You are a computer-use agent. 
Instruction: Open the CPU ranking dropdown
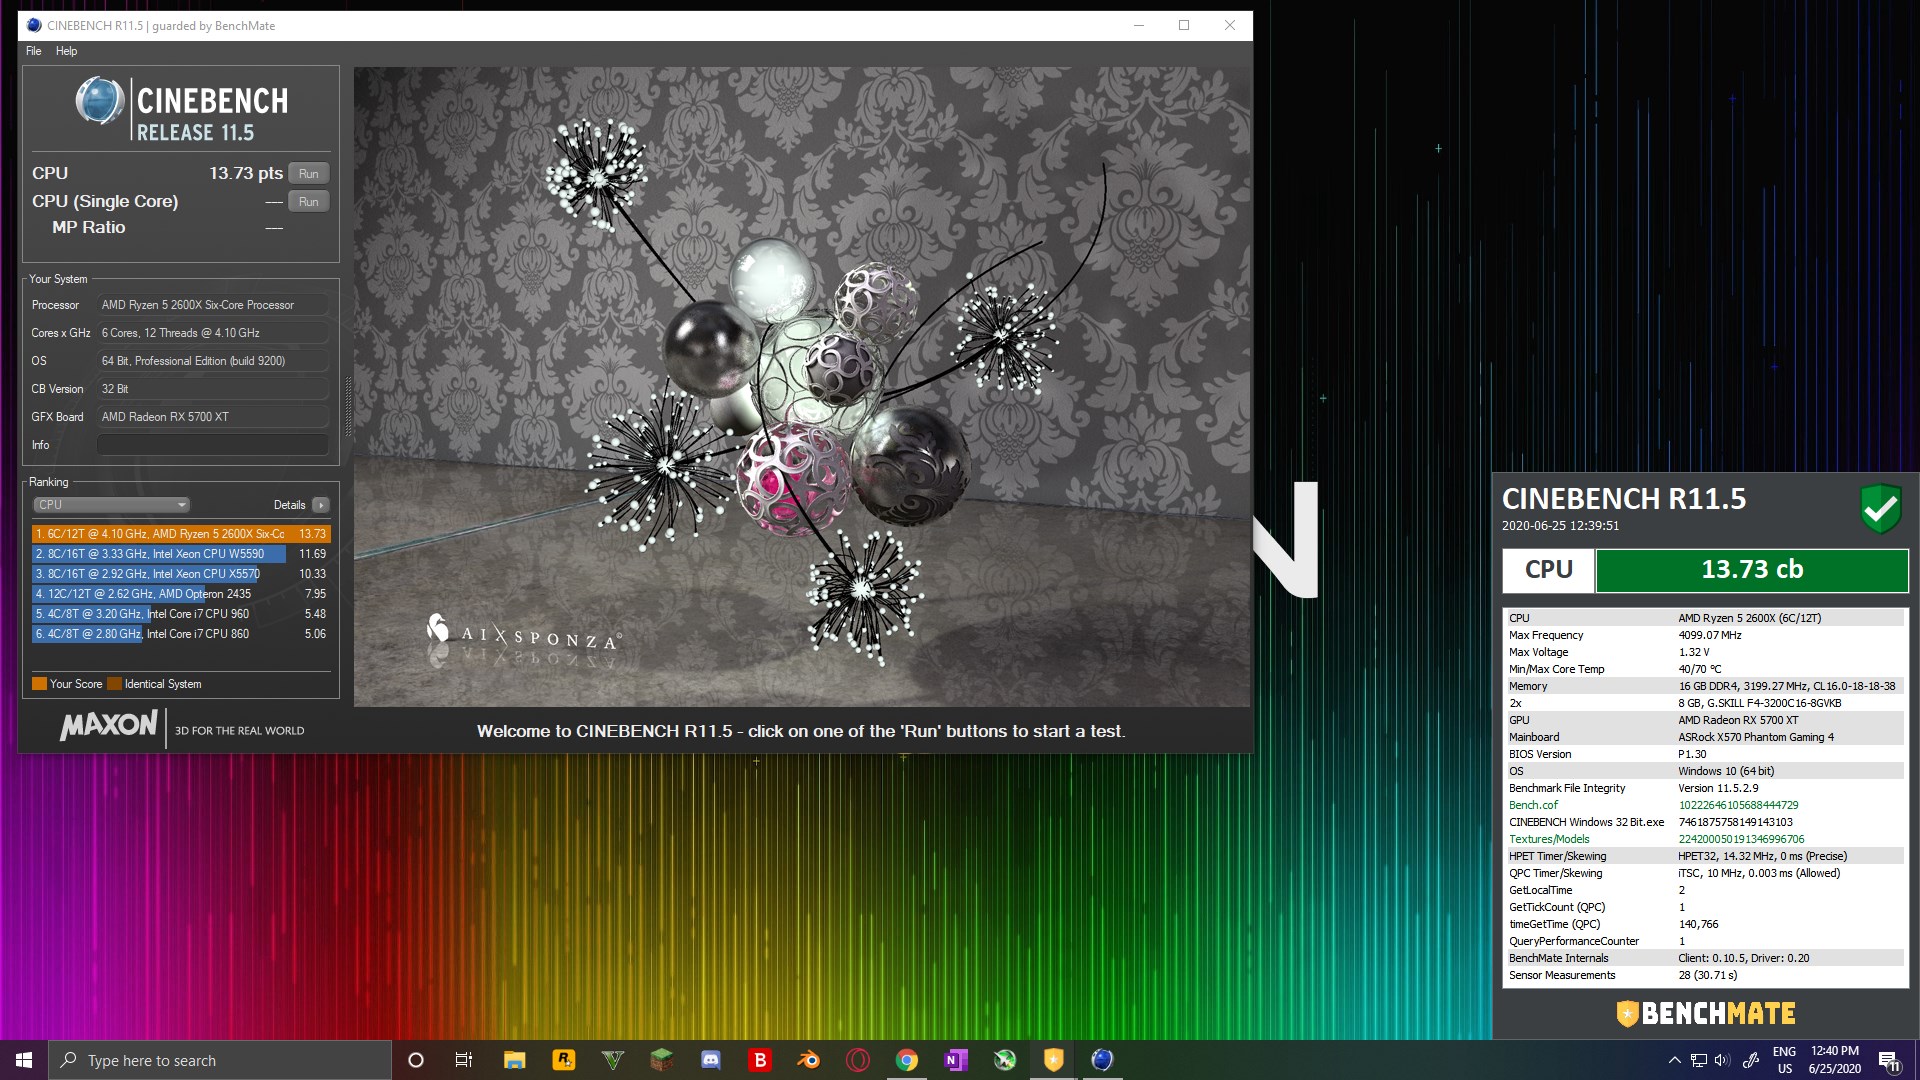111,505
